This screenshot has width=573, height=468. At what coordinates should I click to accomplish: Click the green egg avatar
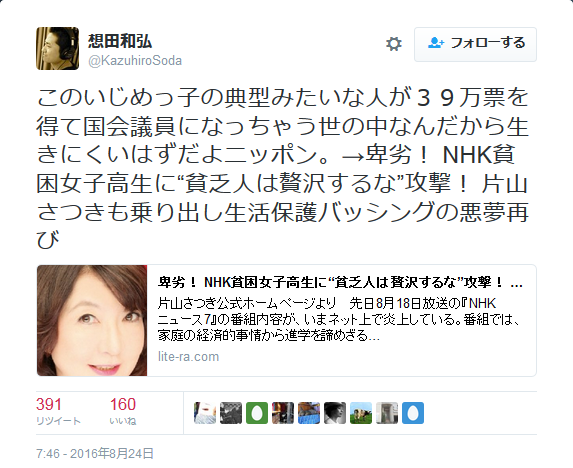(x=257, y=413)
